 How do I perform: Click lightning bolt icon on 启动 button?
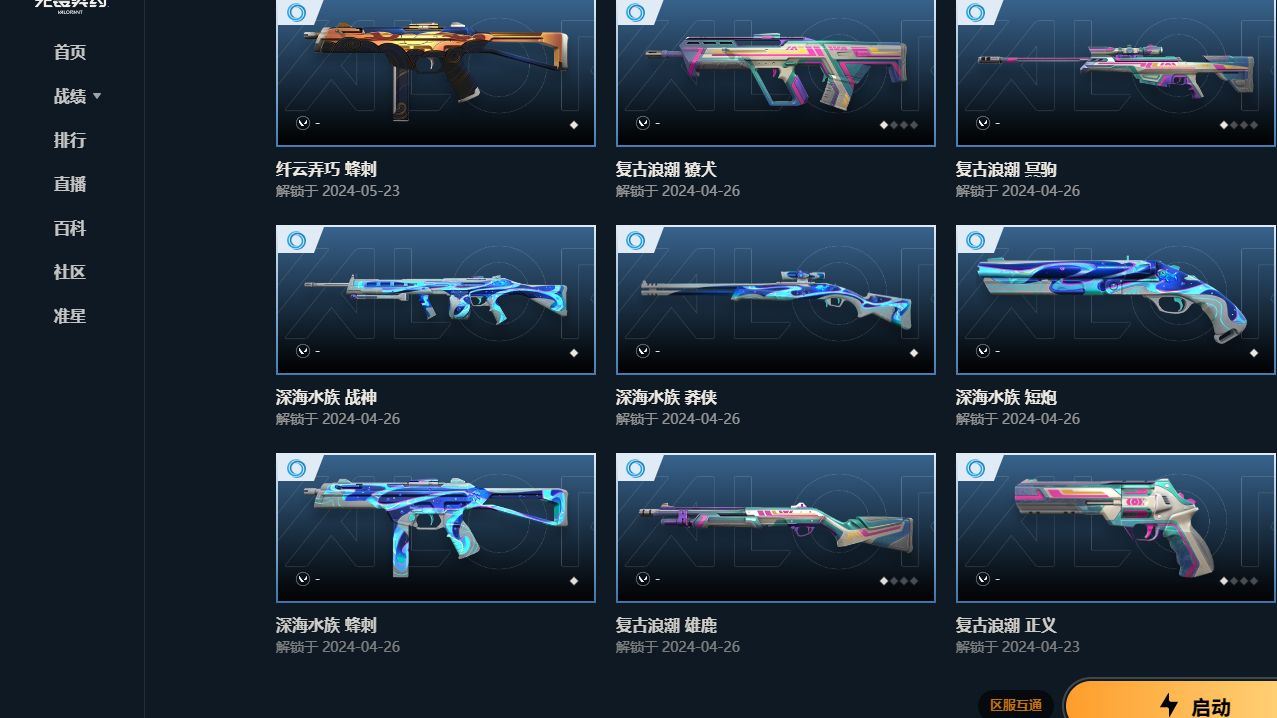tap(1169, 705)
